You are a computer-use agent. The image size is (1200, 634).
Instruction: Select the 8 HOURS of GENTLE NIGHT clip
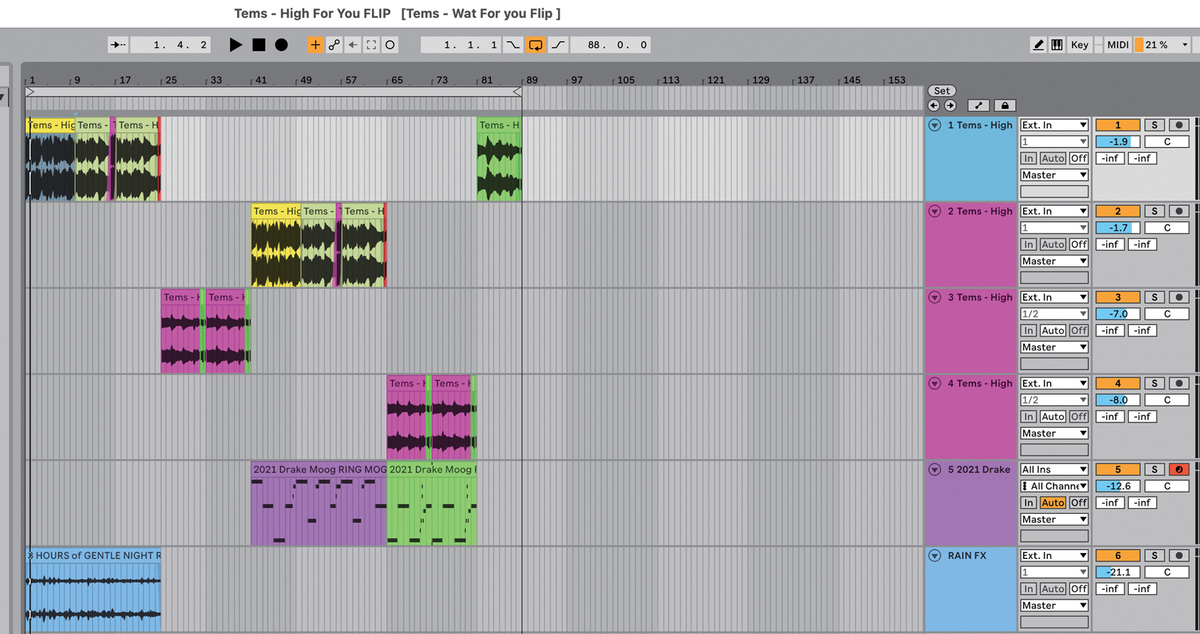93,590
